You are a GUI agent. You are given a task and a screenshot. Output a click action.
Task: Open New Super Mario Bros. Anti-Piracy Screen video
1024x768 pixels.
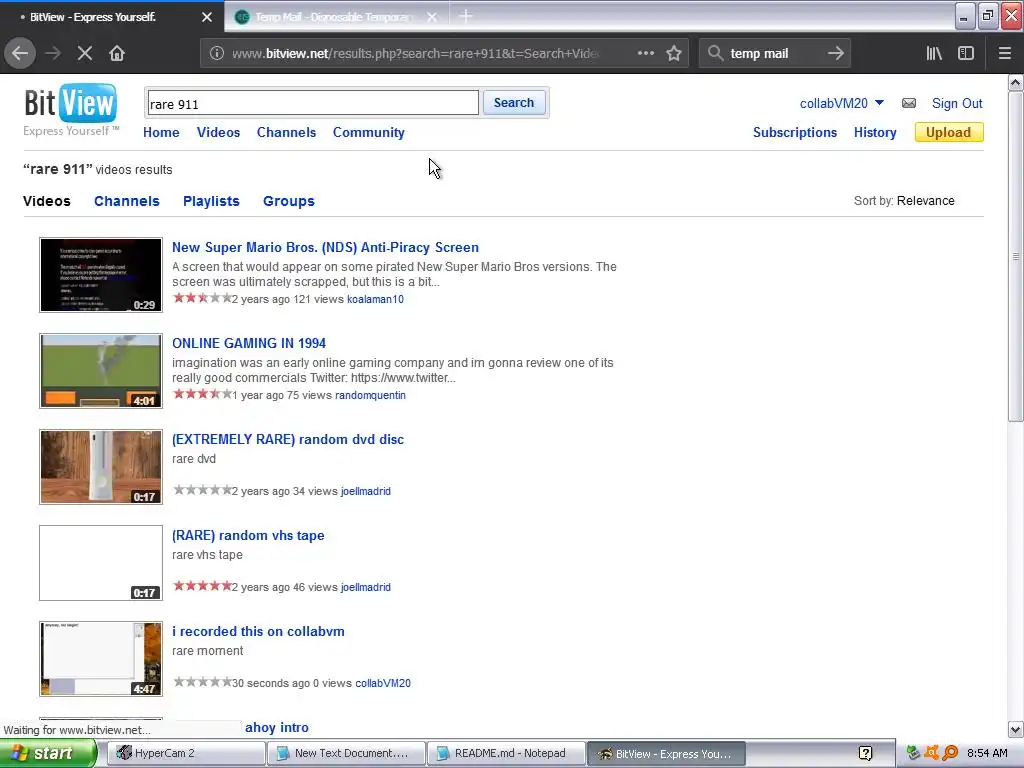(325, 248)
